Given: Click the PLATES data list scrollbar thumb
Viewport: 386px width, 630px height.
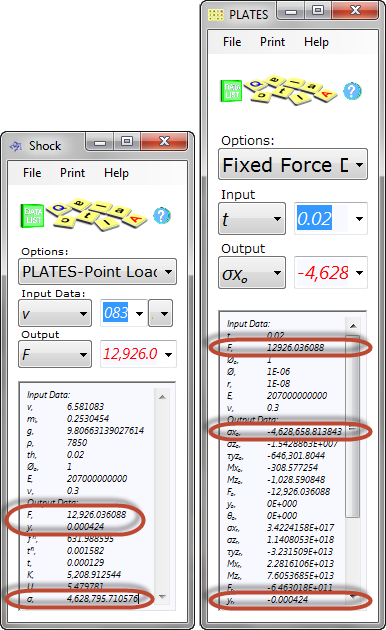Looking at the screenshot, I should click(353, 426).
